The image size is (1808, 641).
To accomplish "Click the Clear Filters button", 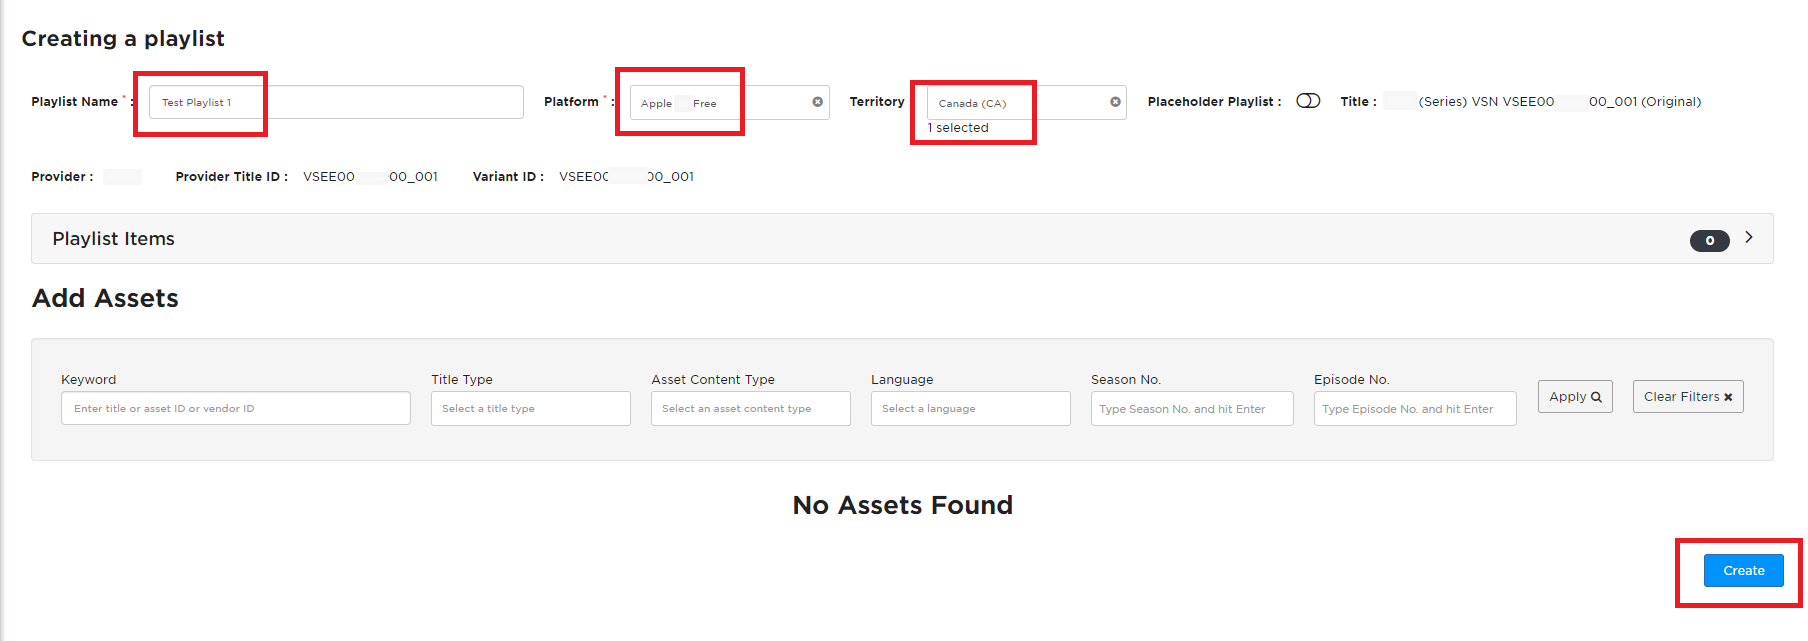I will [x=1688, y=397].
